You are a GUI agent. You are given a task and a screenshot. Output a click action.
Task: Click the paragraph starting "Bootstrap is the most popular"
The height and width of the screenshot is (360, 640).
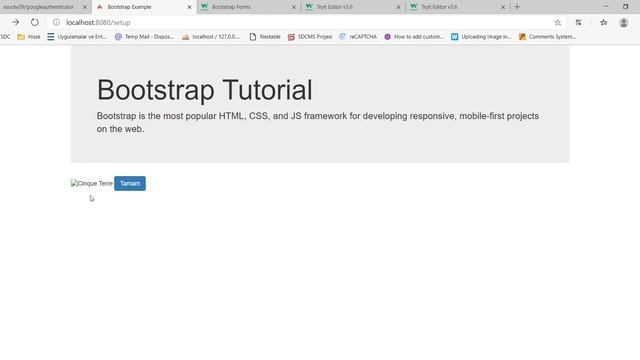318,122
